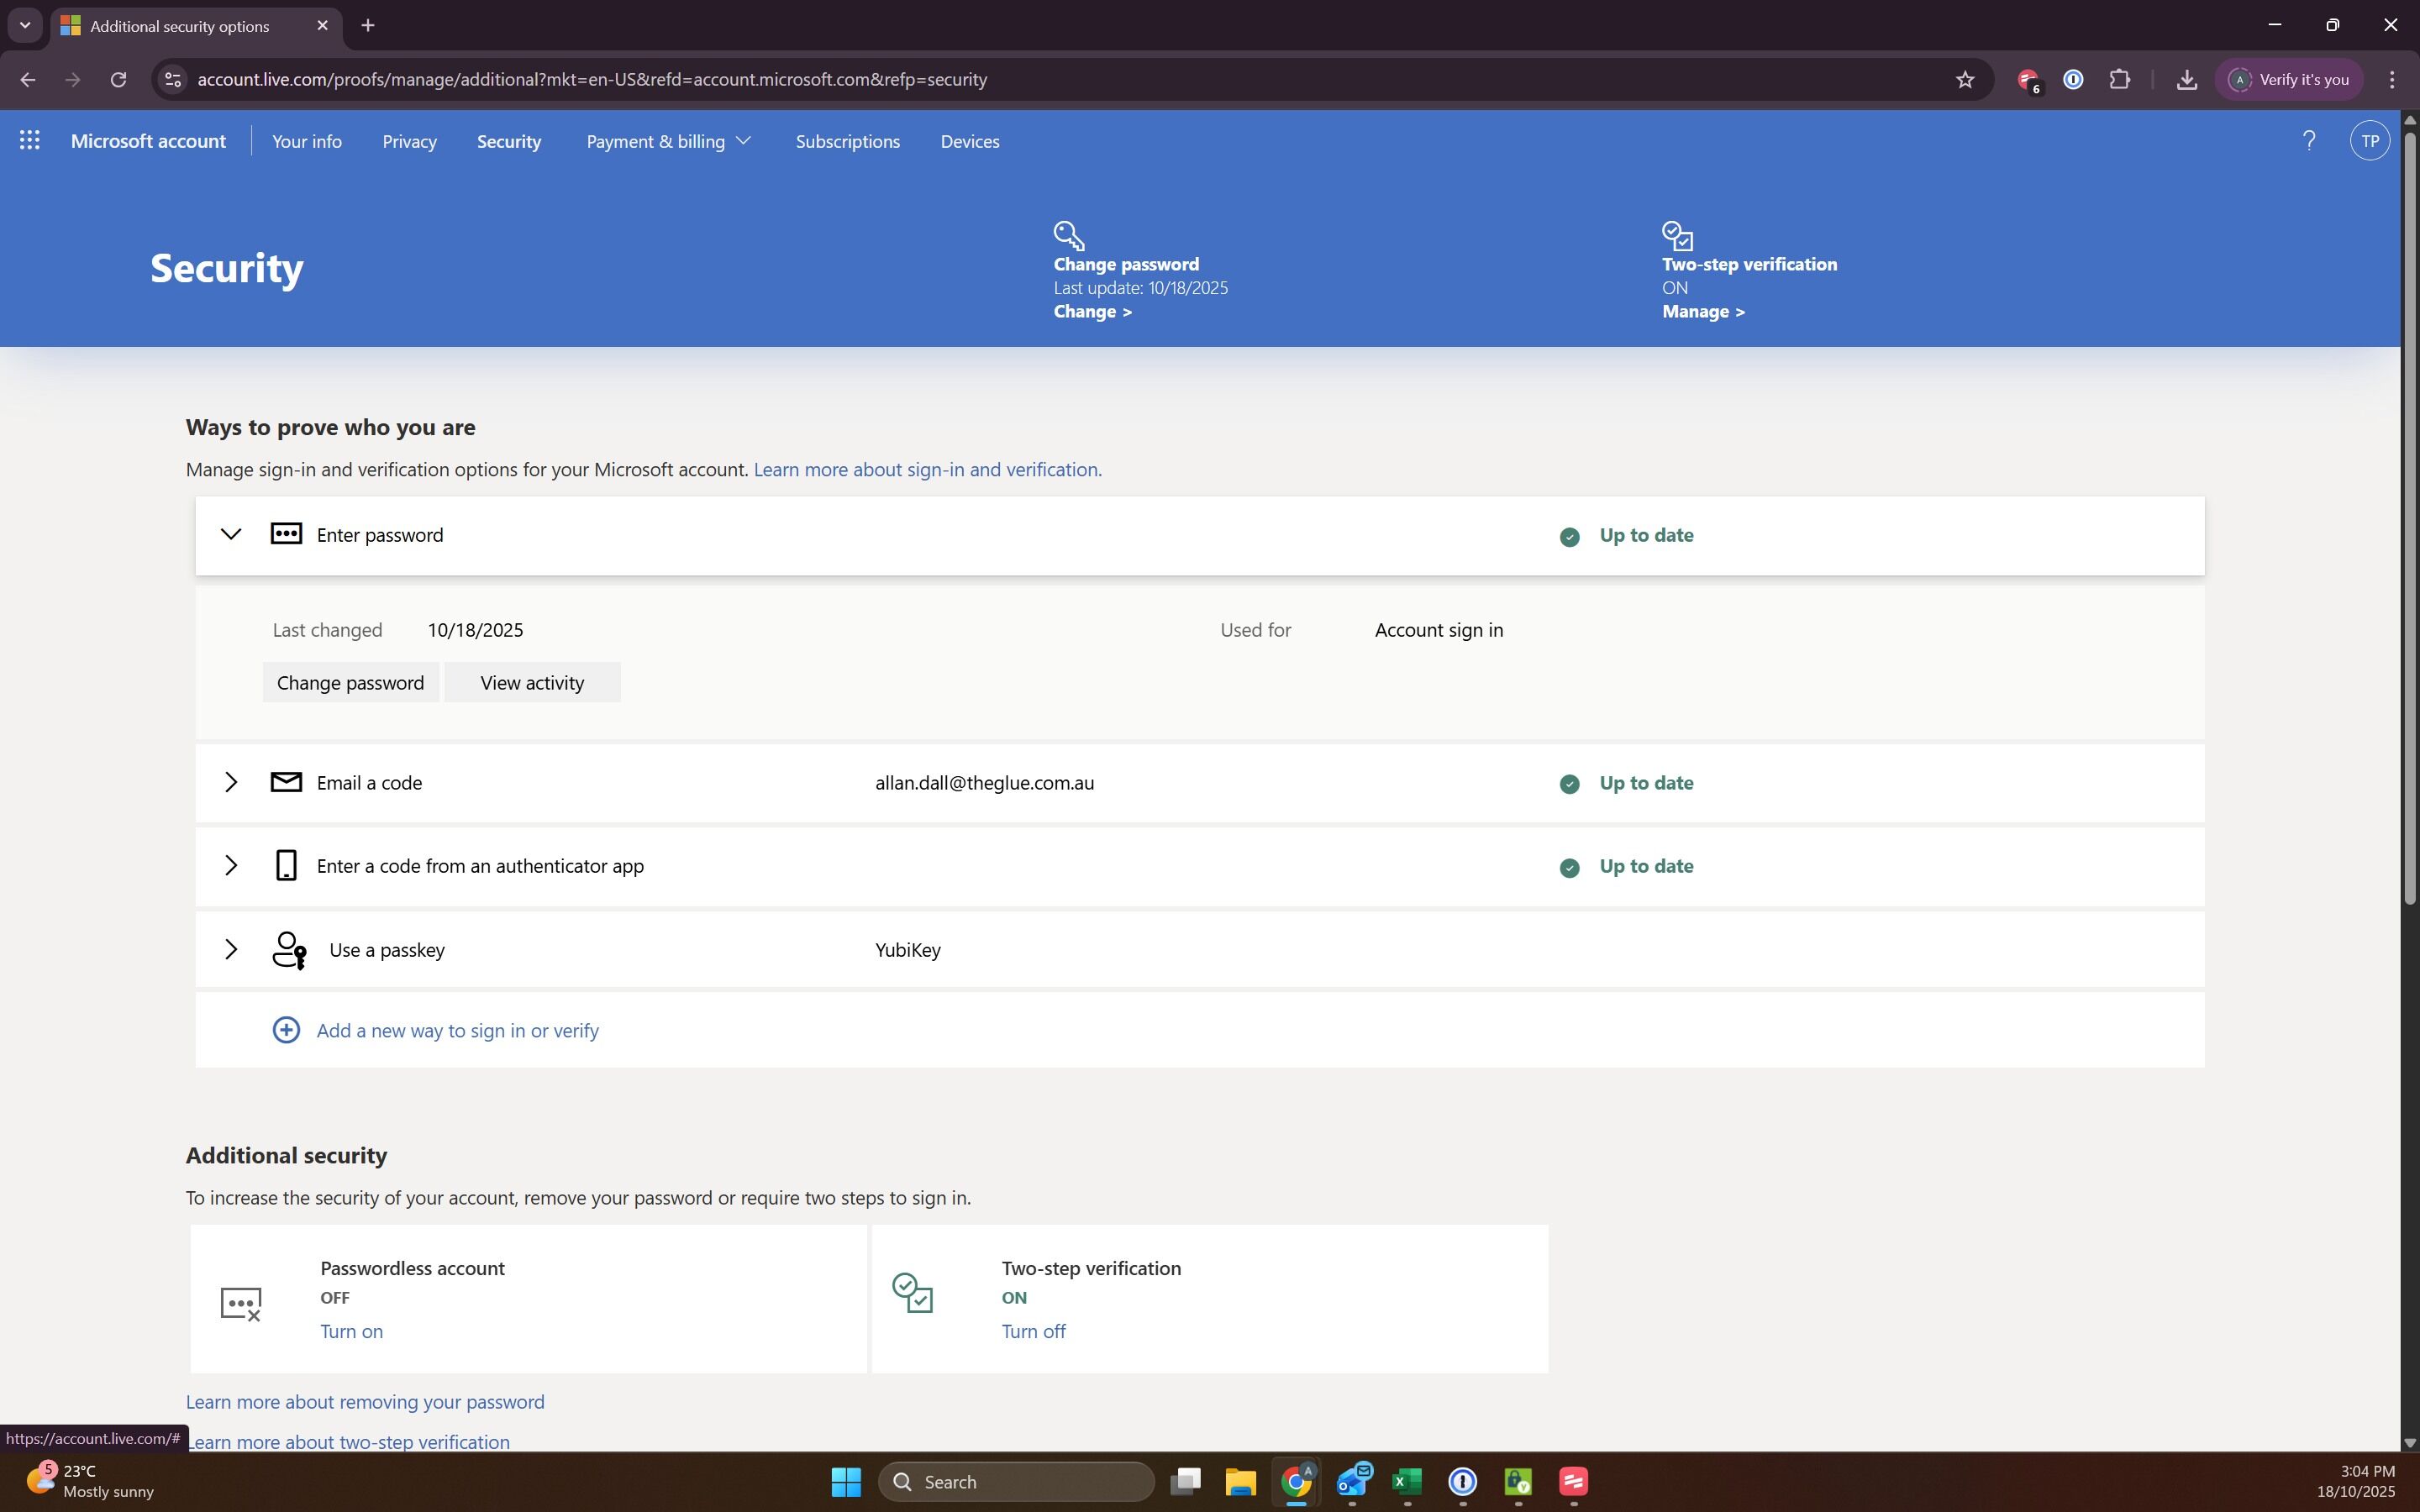Bookmark this page with star icon
The height and width of the screenshot is (1512, 2420).
[x=1965, y=79]
